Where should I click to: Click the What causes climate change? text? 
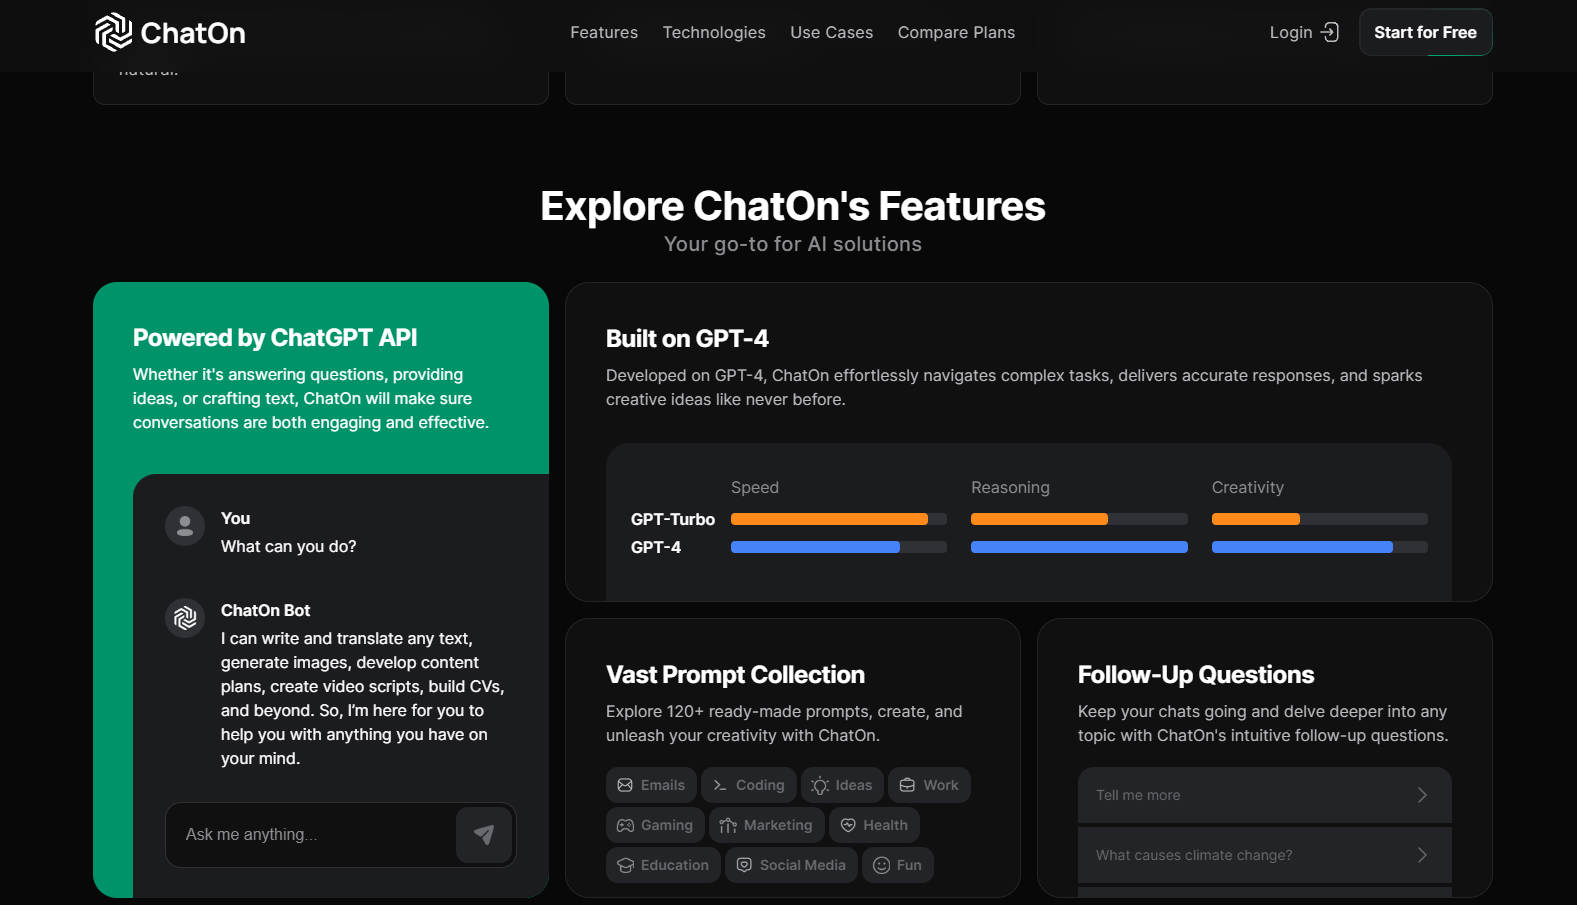coord(1194,855)
